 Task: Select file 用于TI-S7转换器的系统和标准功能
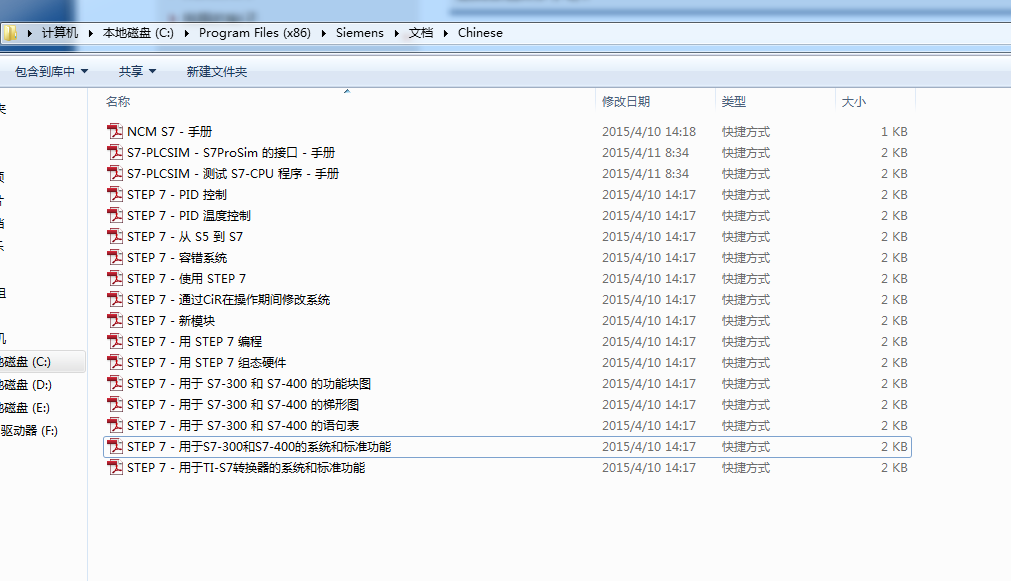click(x=246, y=468)
